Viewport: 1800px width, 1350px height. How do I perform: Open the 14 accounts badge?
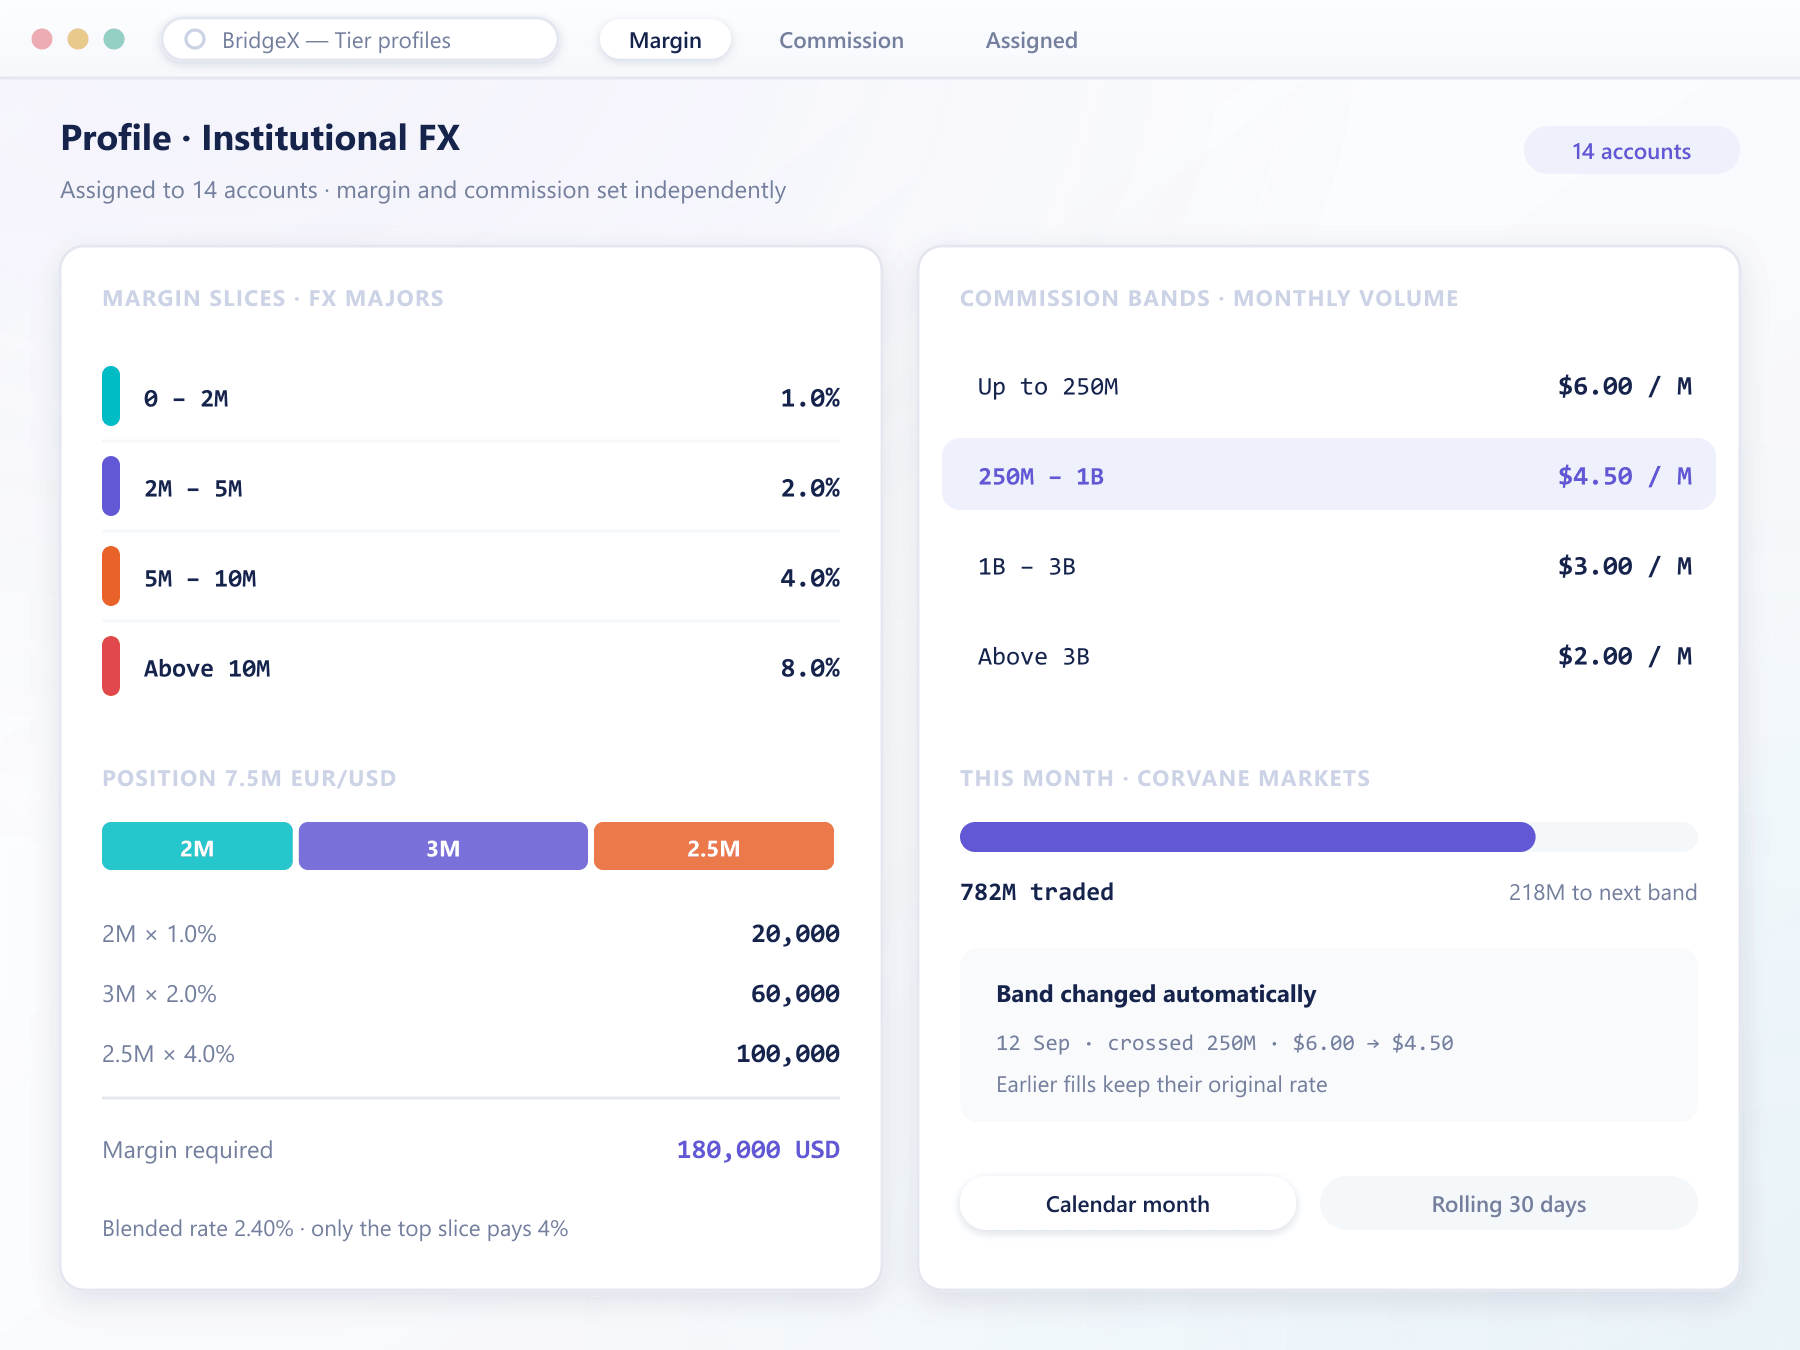point(1631,151)
